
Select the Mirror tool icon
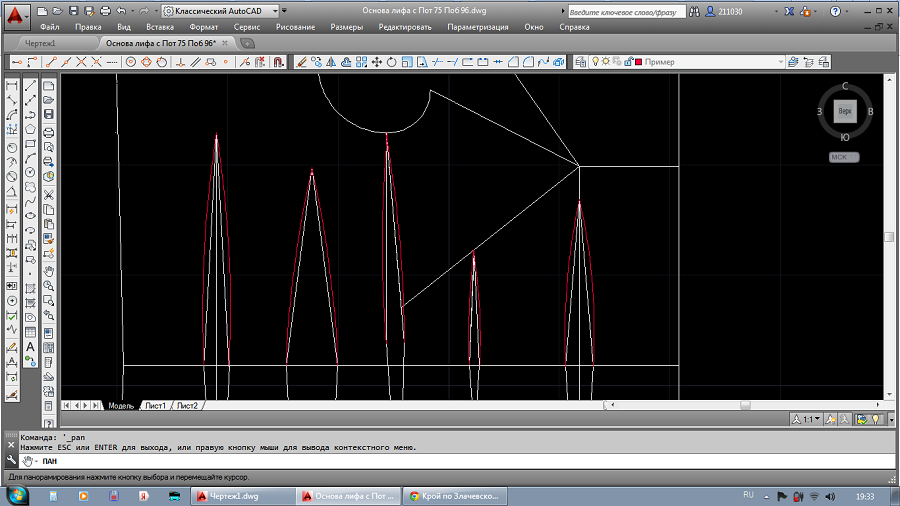click(x=331, y=62)
